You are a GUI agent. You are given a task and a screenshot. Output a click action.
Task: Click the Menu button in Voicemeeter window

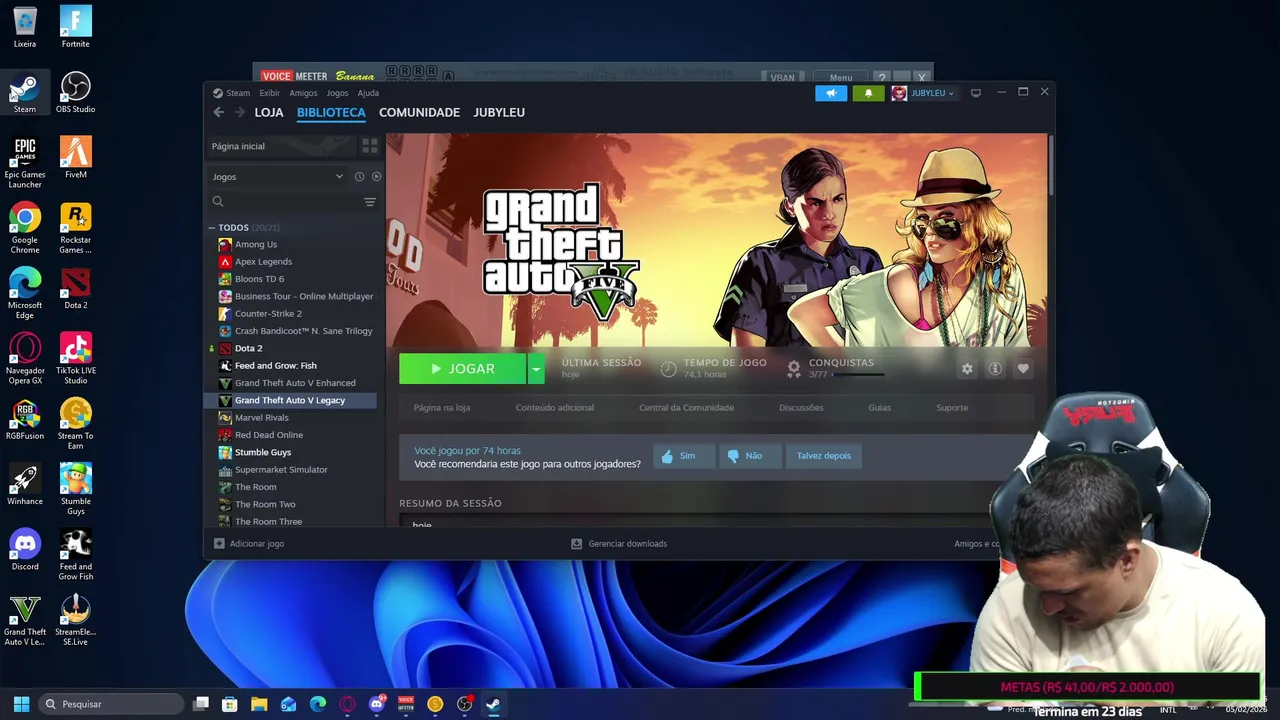click(x=840, y=77)
